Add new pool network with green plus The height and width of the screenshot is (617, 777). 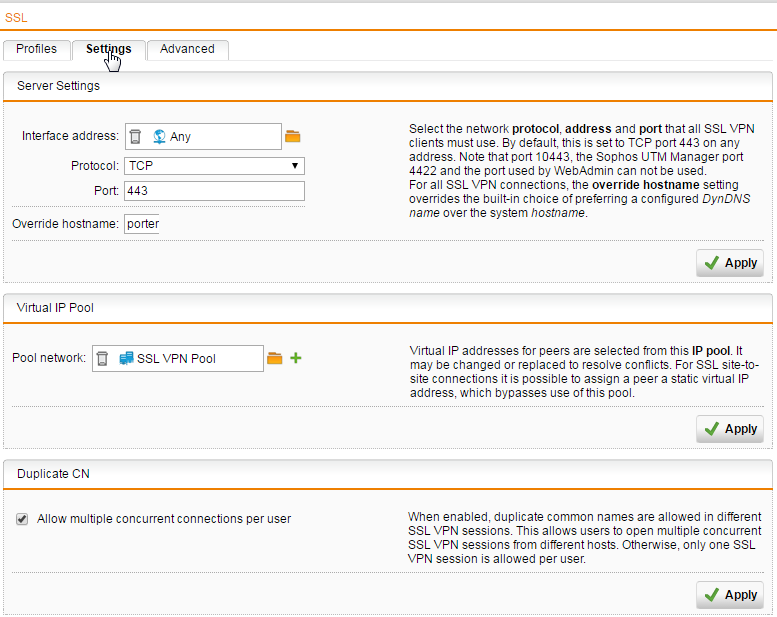tap(296, 358)
